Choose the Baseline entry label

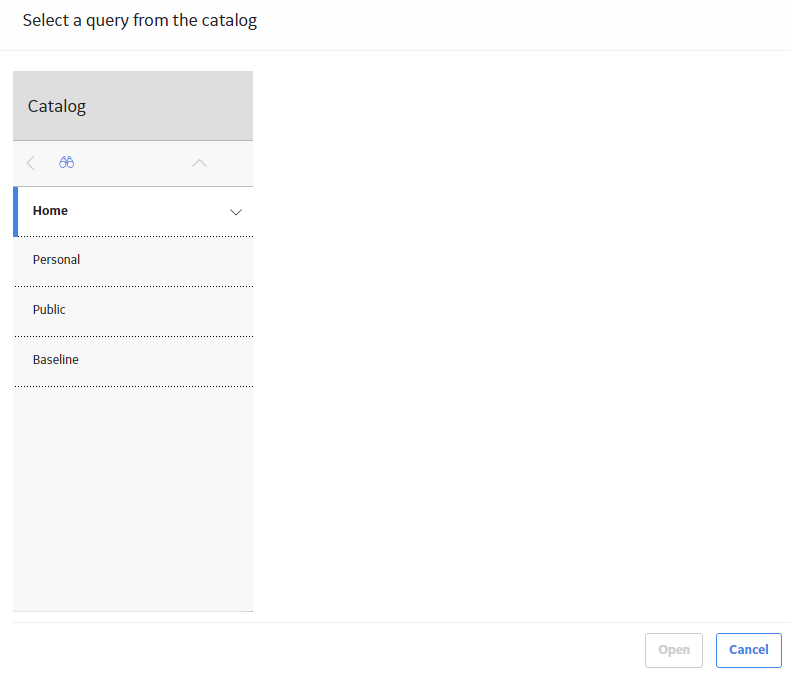(x=55, y=360)
